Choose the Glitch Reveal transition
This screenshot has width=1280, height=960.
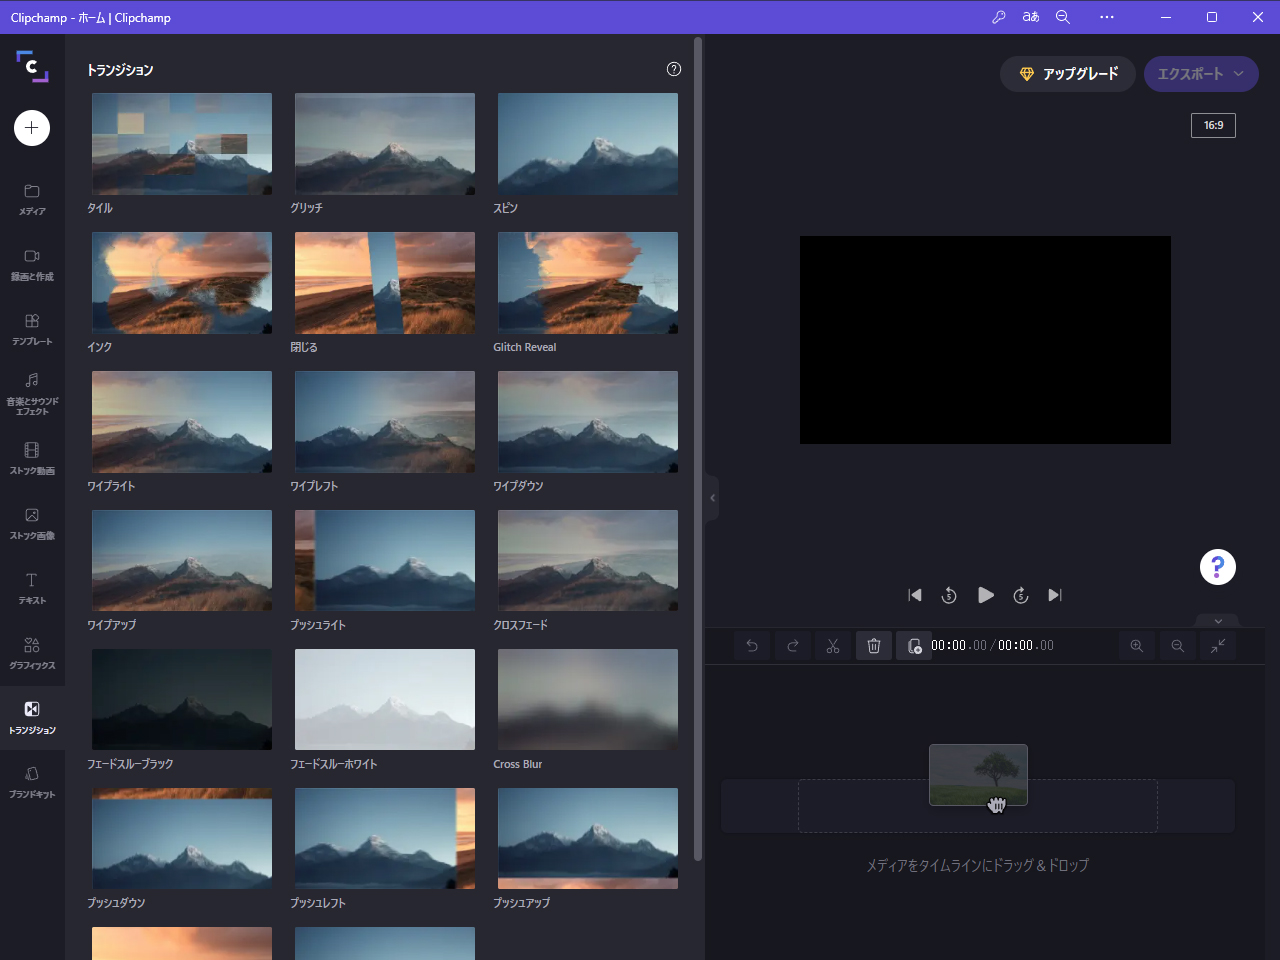(x=588, y=283)
